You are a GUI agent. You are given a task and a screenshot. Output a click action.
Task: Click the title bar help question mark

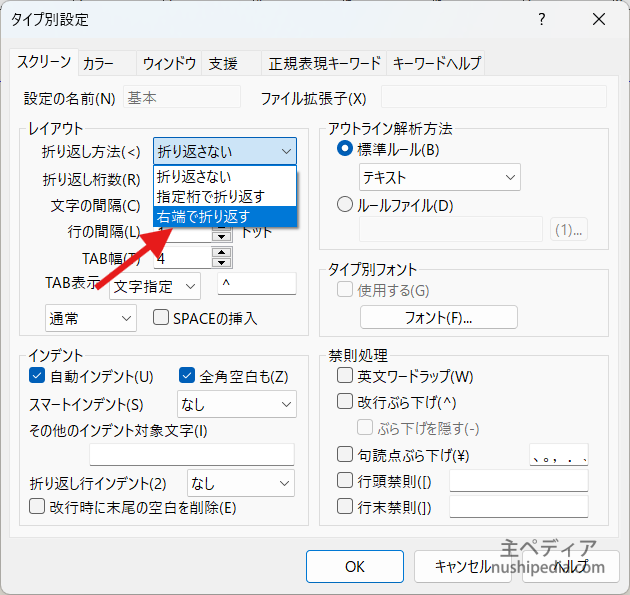coord(541,19)
